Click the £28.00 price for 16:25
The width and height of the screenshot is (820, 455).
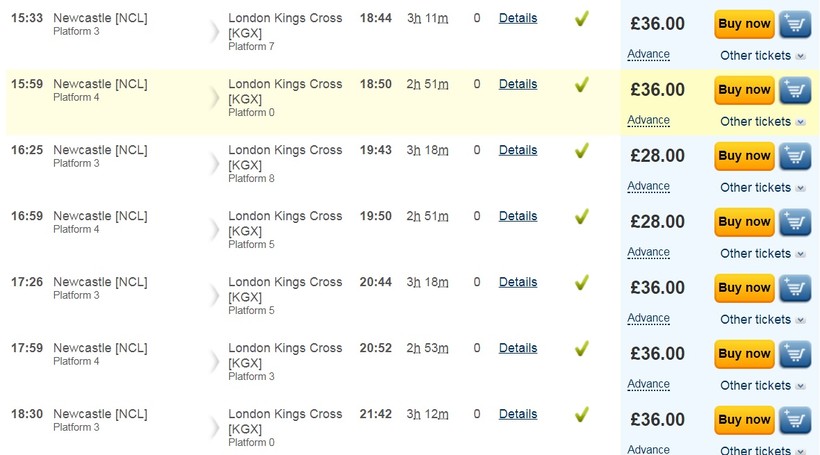point(657,156)
